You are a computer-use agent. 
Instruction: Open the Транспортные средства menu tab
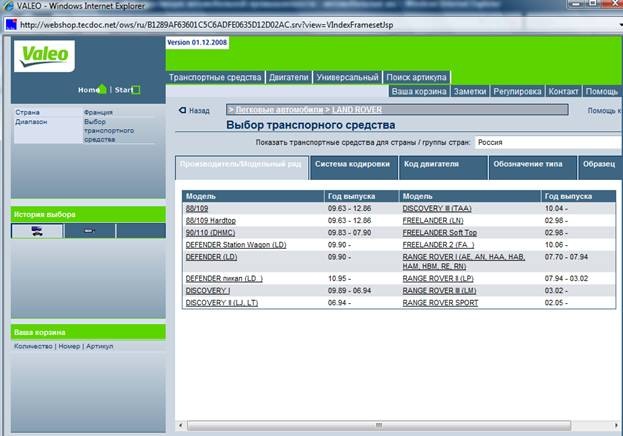tap(215, 77)
